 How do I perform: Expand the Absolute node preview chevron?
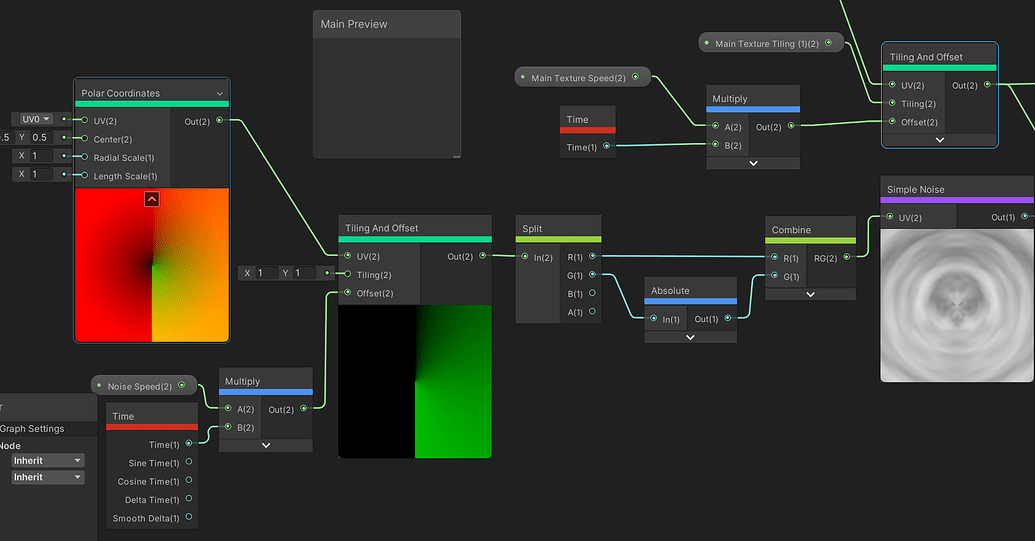pyautogui.click(x=690, y=338)
